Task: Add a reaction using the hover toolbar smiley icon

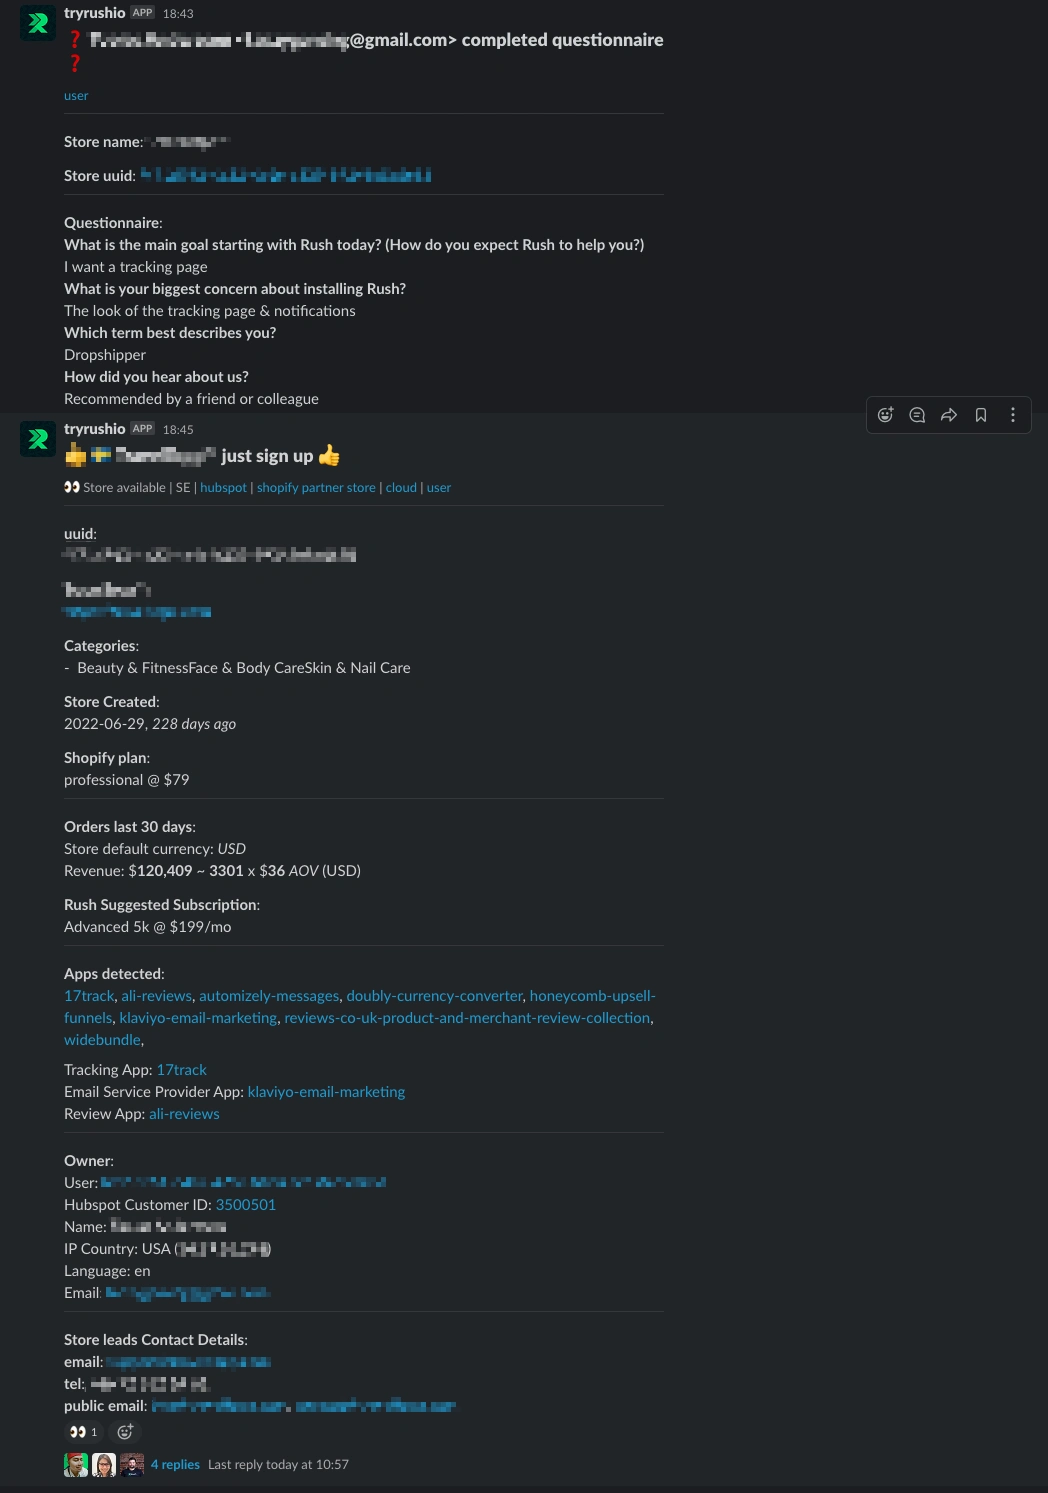Action: click(885, 414)
